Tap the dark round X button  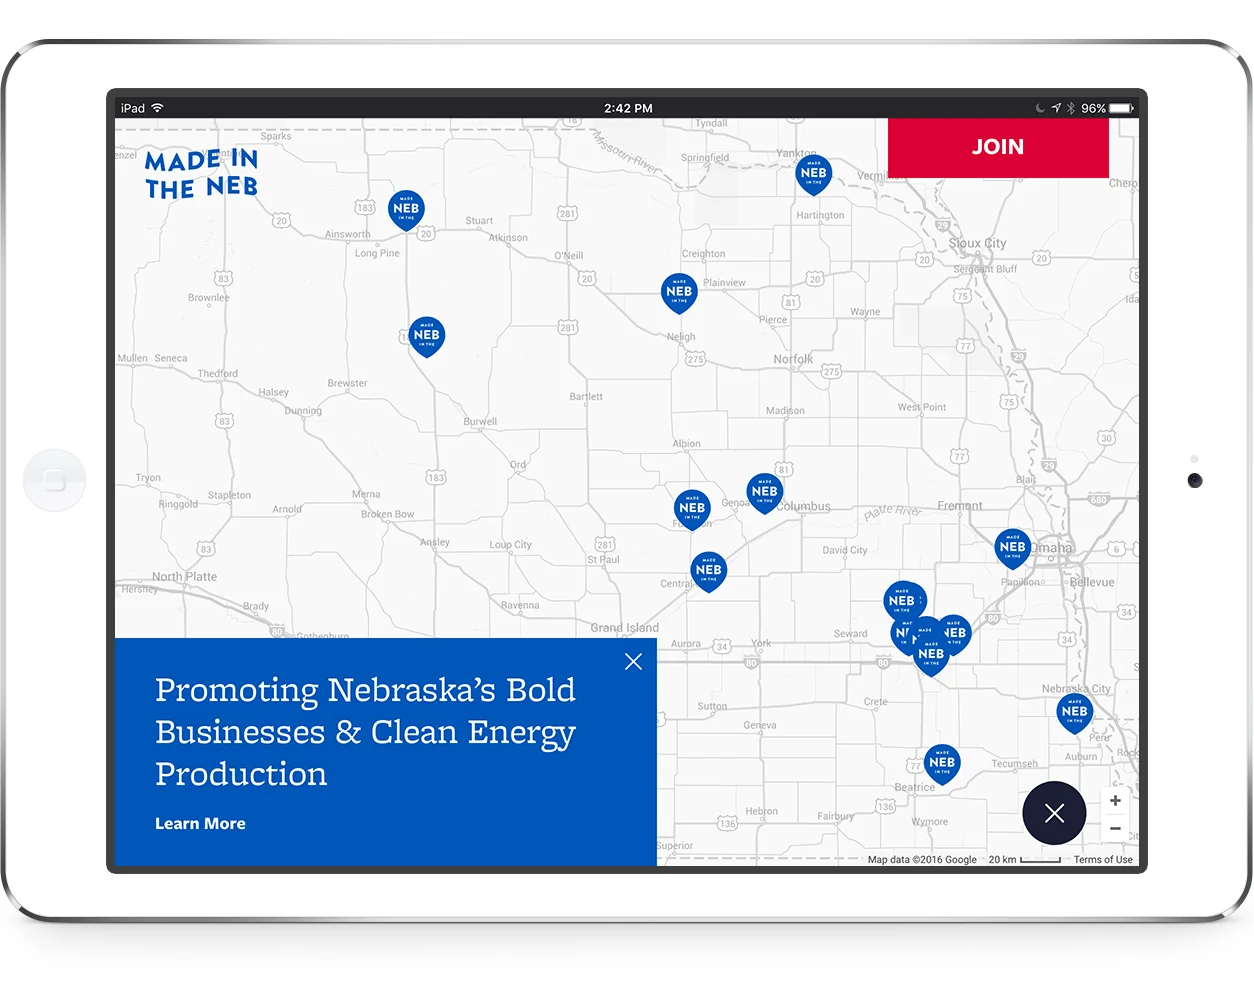click(x=1054, y=813)
